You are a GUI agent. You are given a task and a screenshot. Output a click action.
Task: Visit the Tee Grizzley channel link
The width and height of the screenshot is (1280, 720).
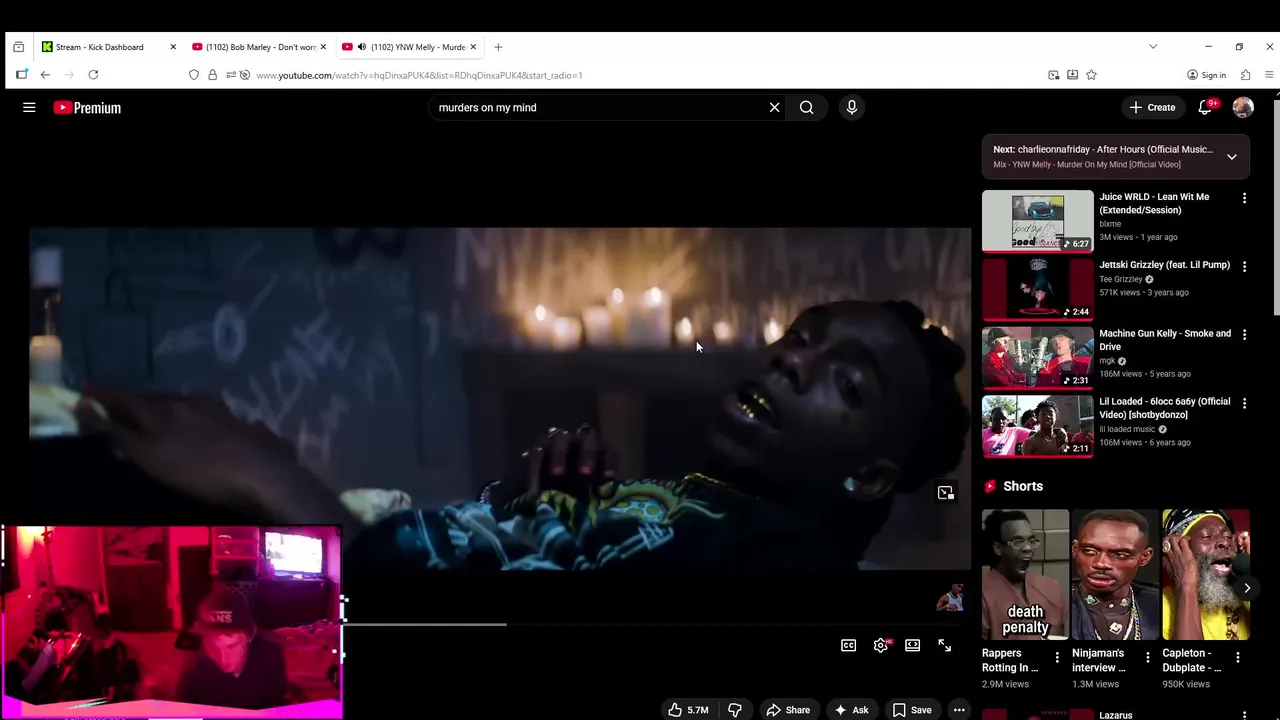tap(1121, 279)
